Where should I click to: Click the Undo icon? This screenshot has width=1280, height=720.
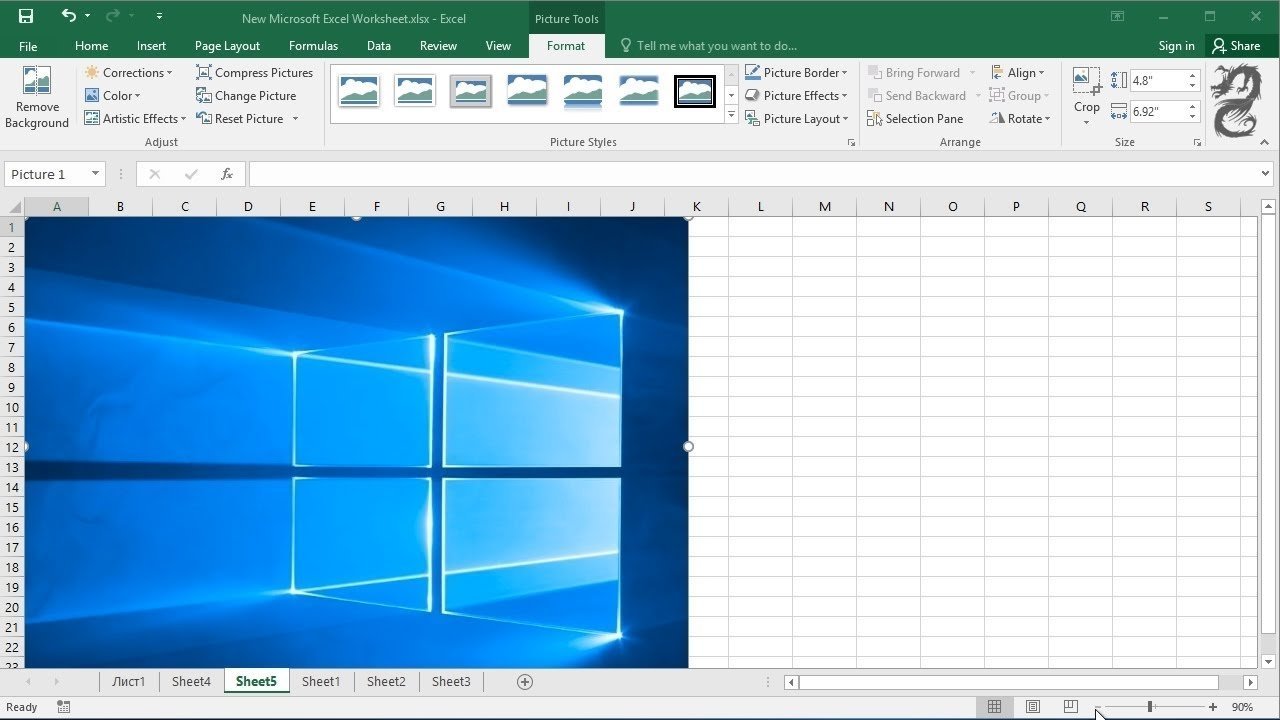click(68, 16)
